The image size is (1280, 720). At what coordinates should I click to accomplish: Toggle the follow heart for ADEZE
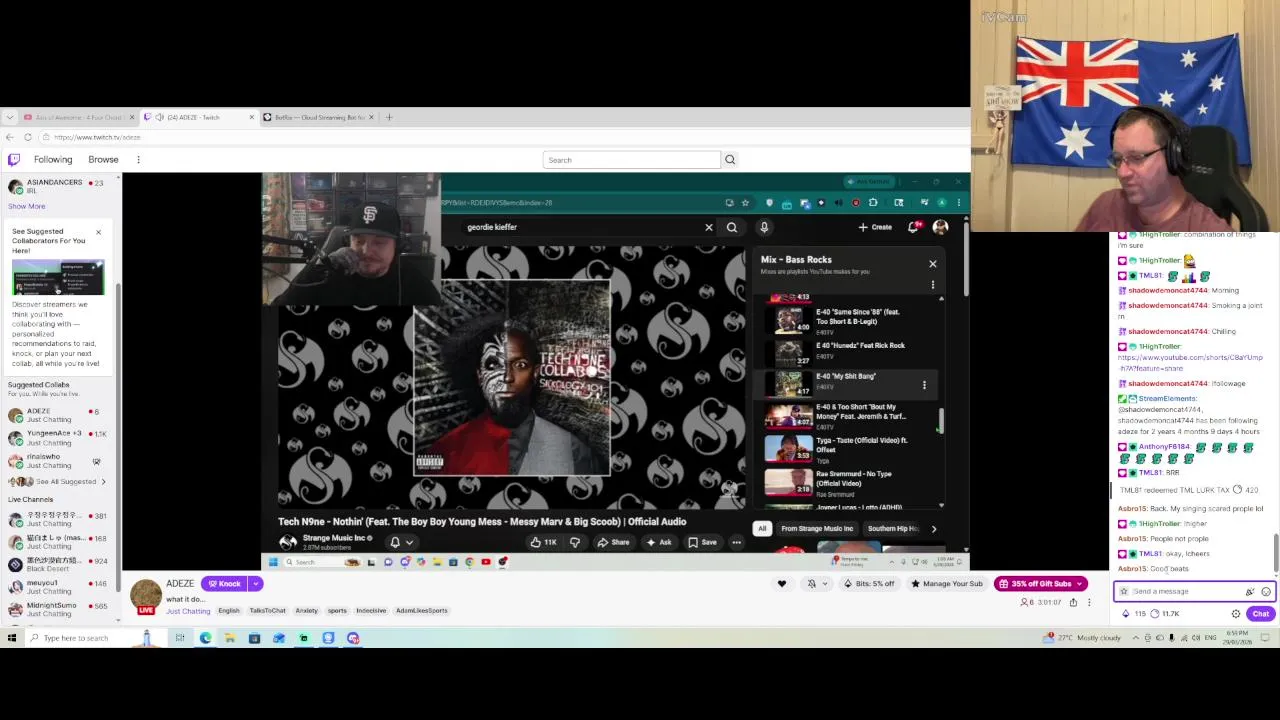pyautogui.click(x=782, y=584)
